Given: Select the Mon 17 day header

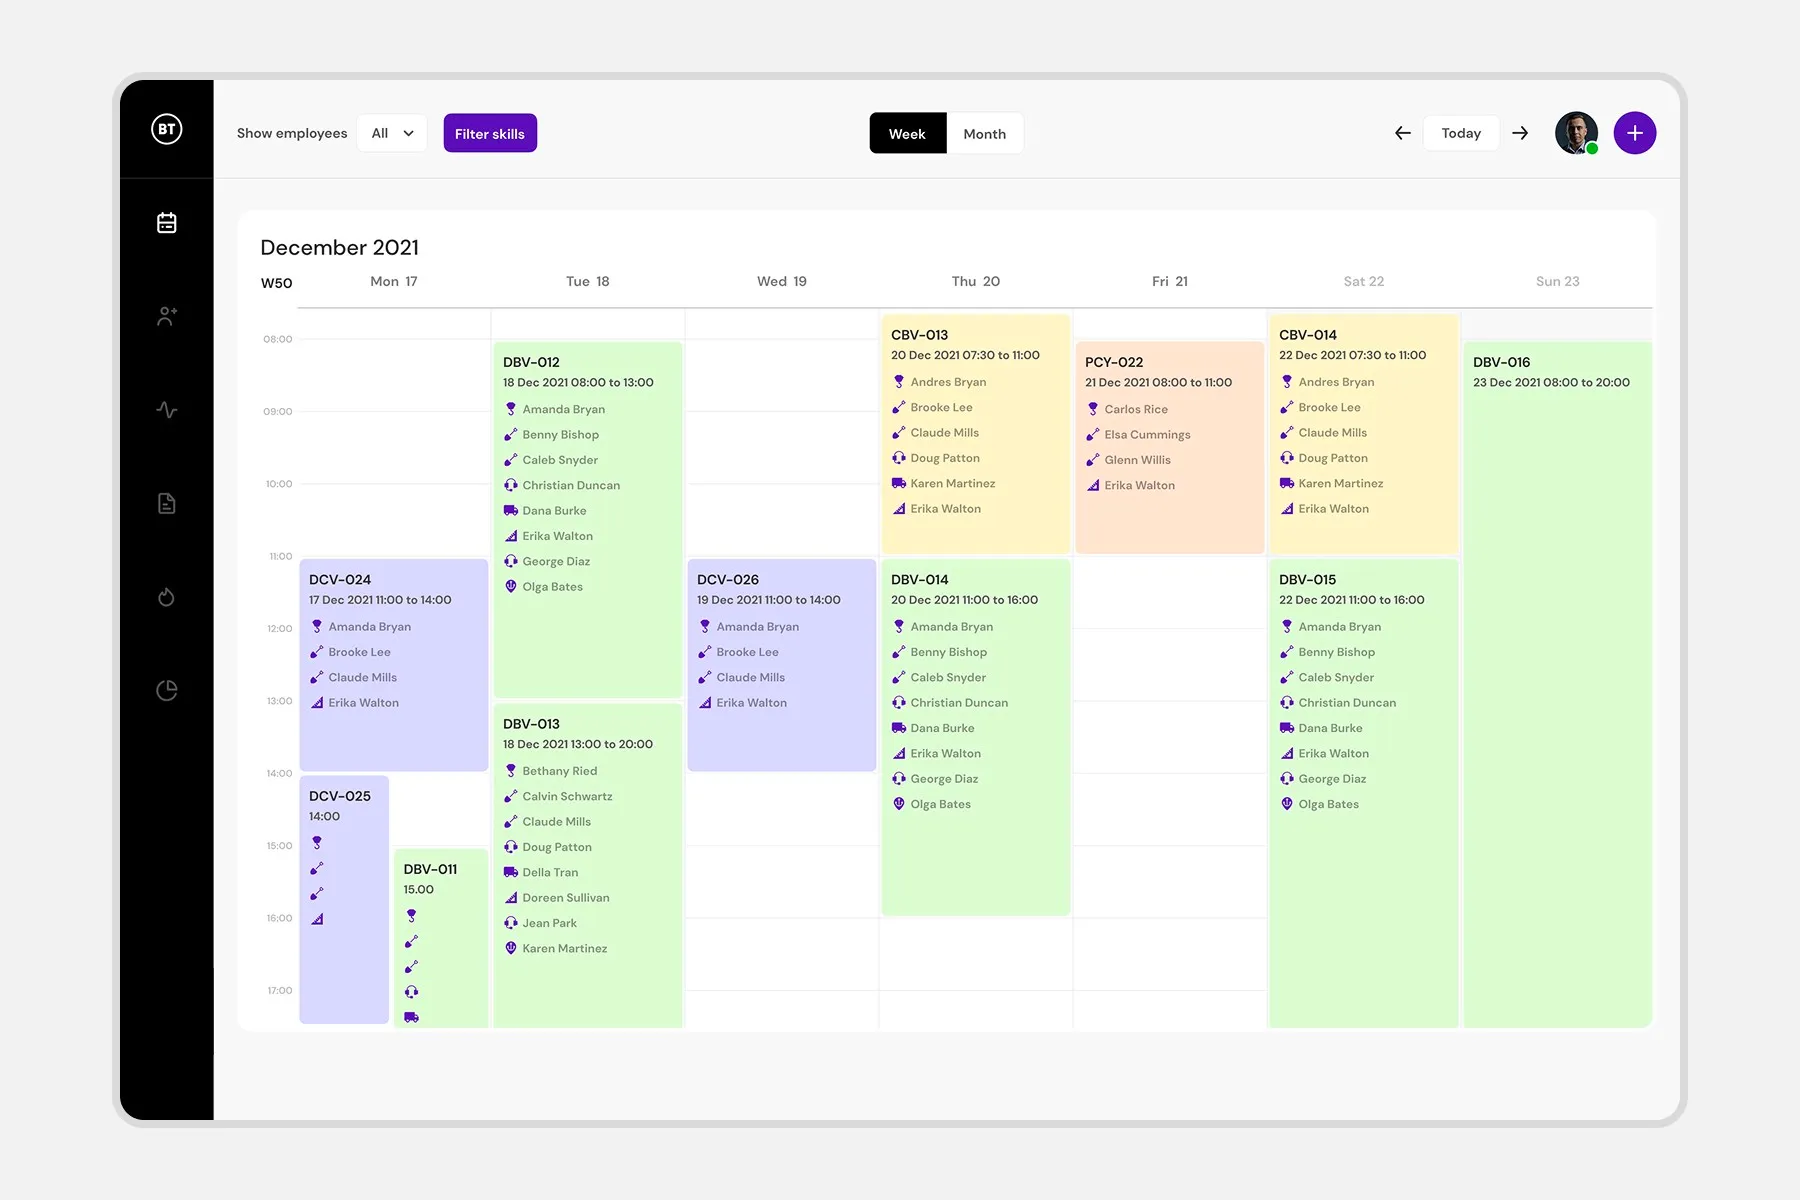Looking at the screenshot, I should click(394, 281).
